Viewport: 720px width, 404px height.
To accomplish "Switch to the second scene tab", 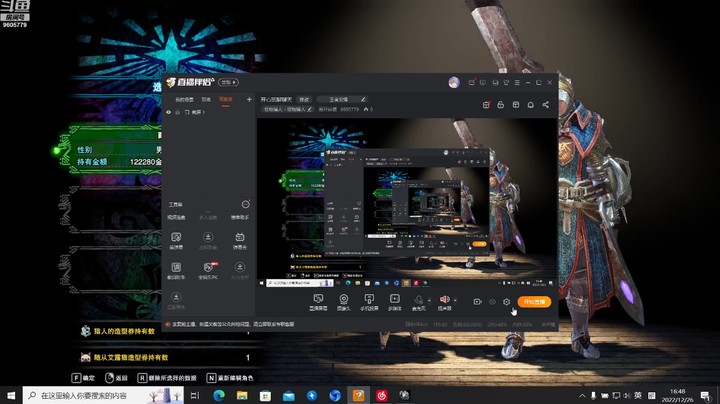I will 206,99.
